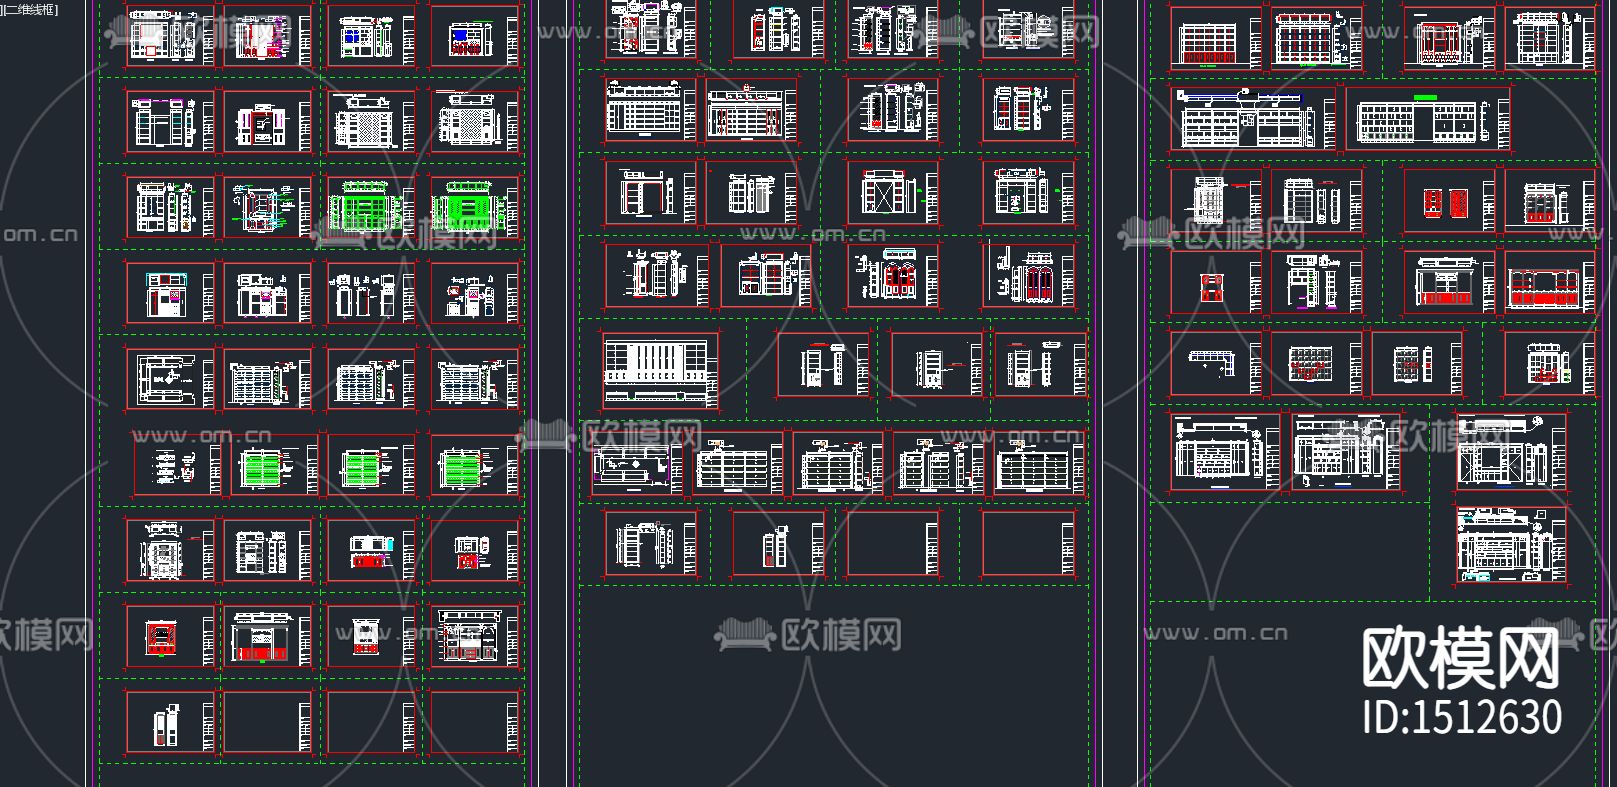The height and width of the screenshot is (787, 1617).
Task: Click the 二维线框 visual style viewport label
Action: click(x=30, y=10)
